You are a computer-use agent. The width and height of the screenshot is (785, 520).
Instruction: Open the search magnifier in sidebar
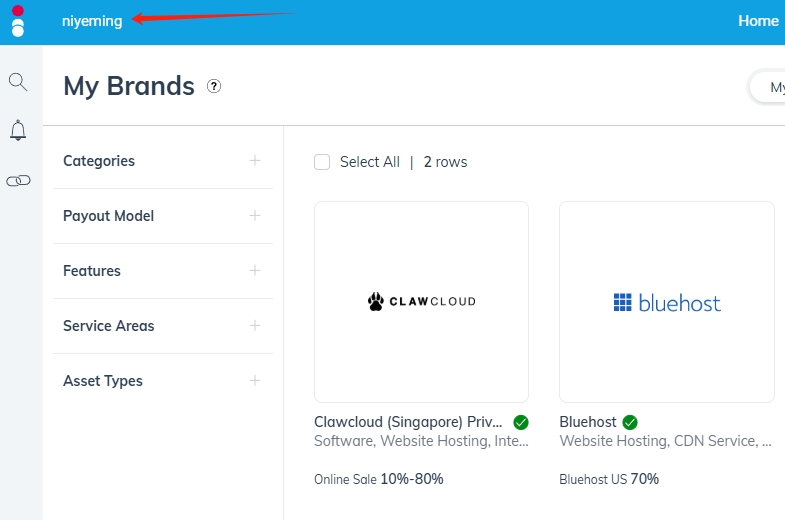coord(18,82)
